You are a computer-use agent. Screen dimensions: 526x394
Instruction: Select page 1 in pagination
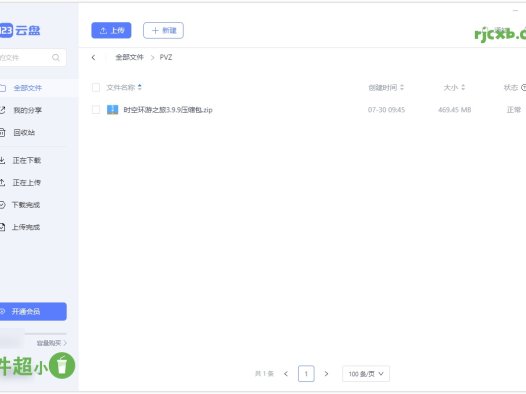pyautogui.click(x=306, y=374)
